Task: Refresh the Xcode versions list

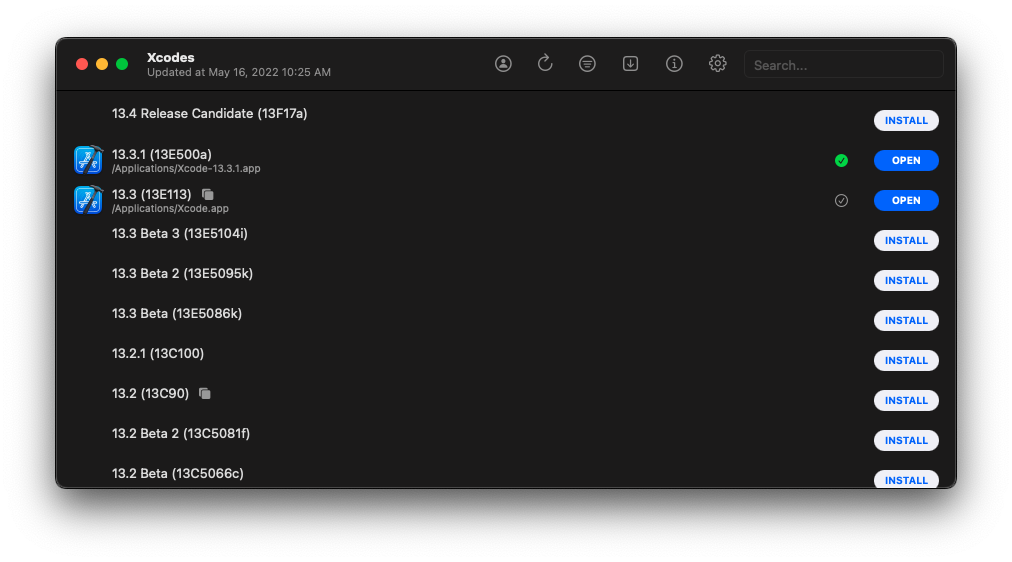Action: [x=545, y=63]
